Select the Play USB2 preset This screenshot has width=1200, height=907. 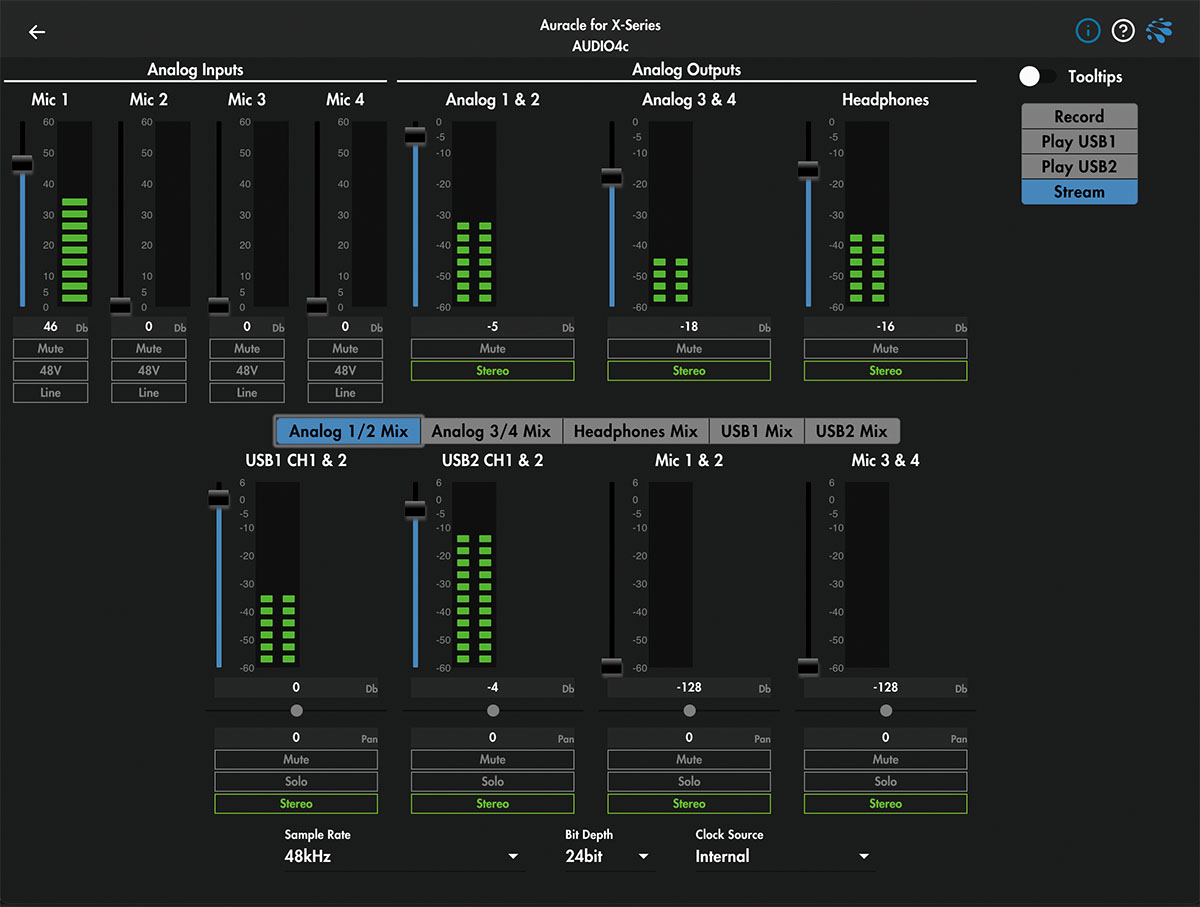(1079, 166)
